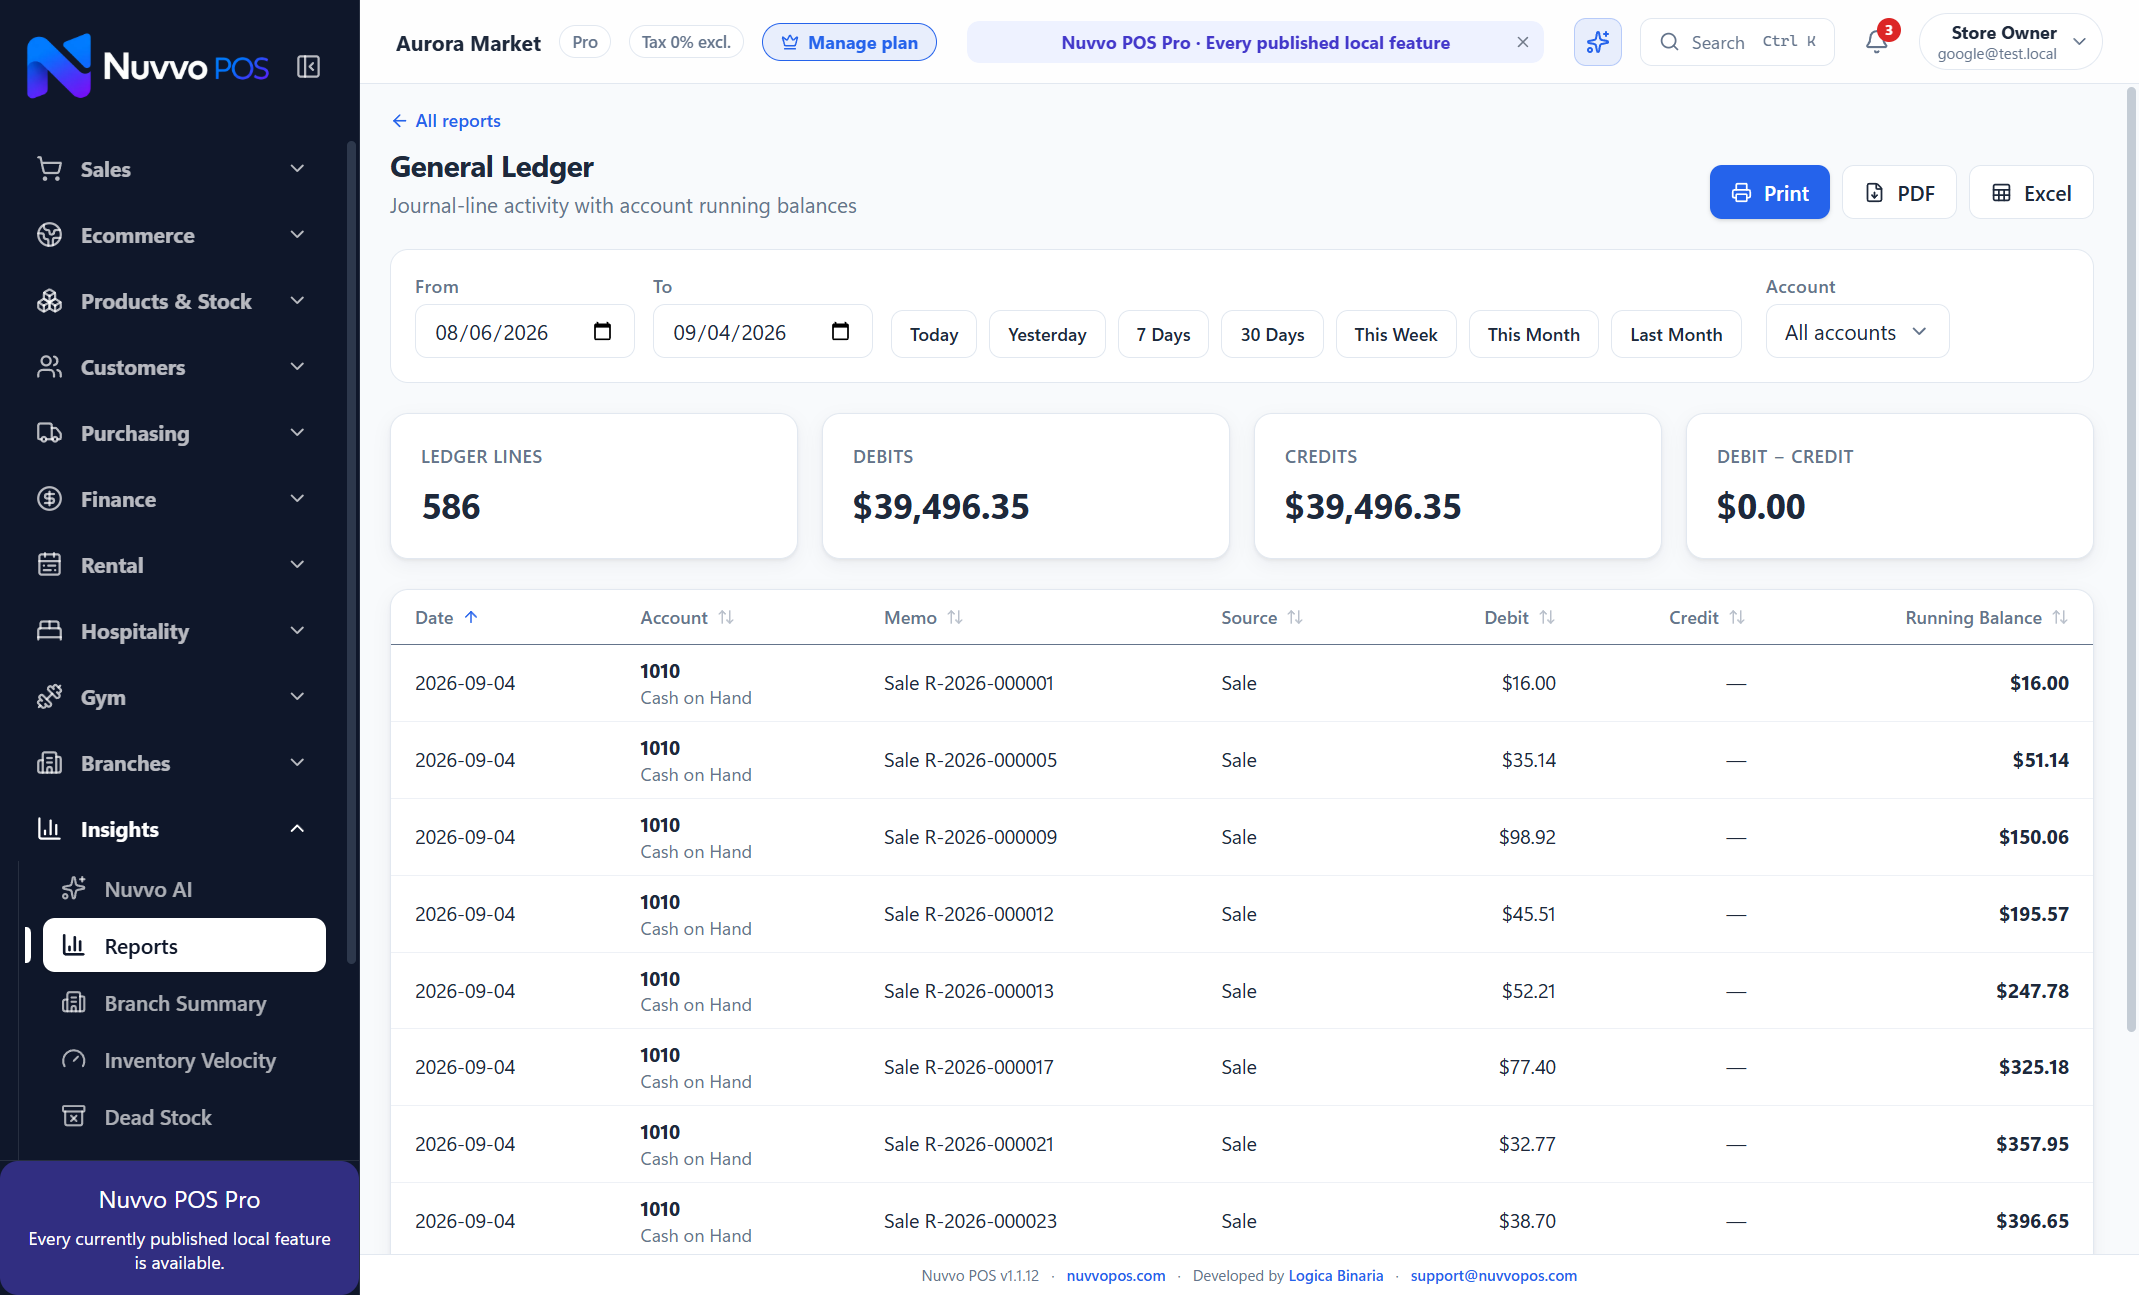Filter by Today

tap(933, 334)
